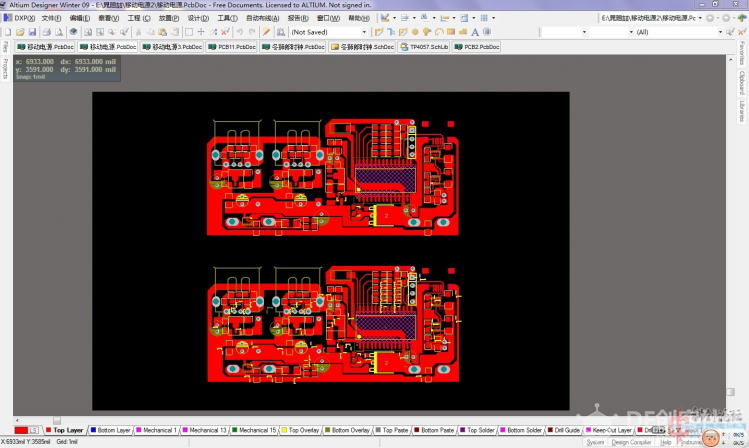Select the Place Fill rectangle tool
Viewport: 749px width, 448px height.
tap(450, 32)
